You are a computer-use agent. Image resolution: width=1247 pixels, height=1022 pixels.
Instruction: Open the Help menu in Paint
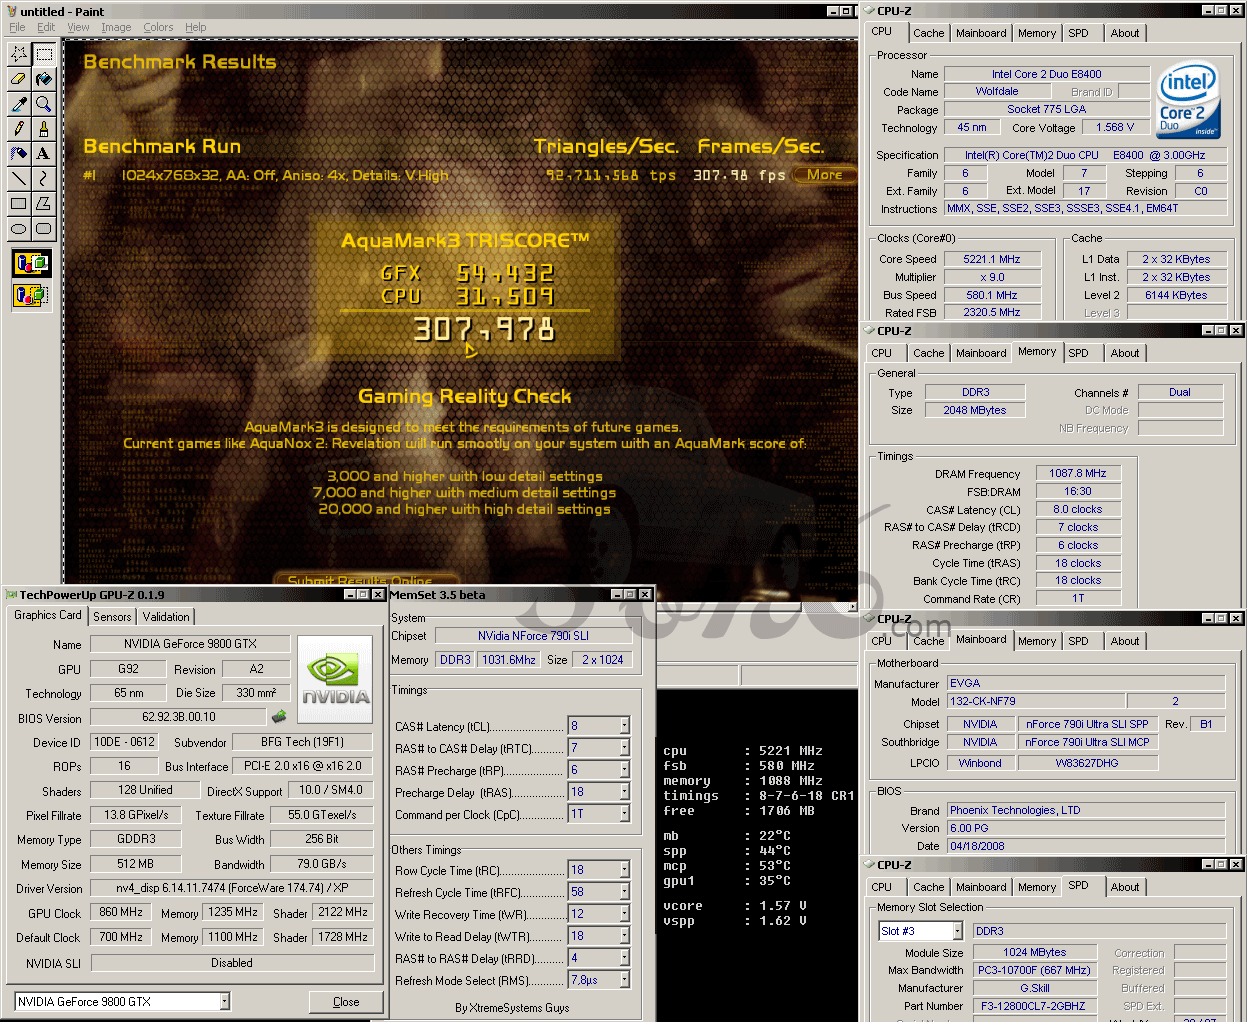[196, 27]
